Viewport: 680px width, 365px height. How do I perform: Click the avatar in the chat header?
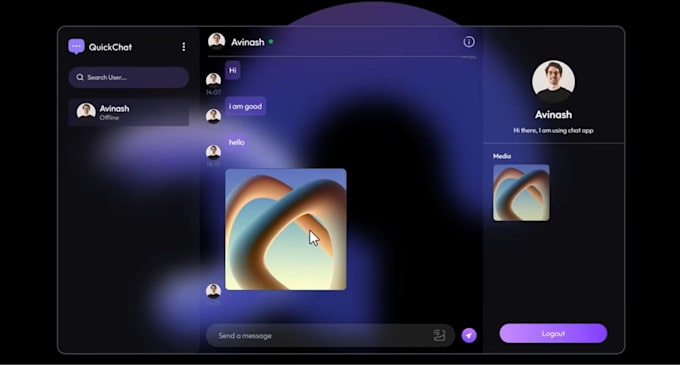point(216,42)
